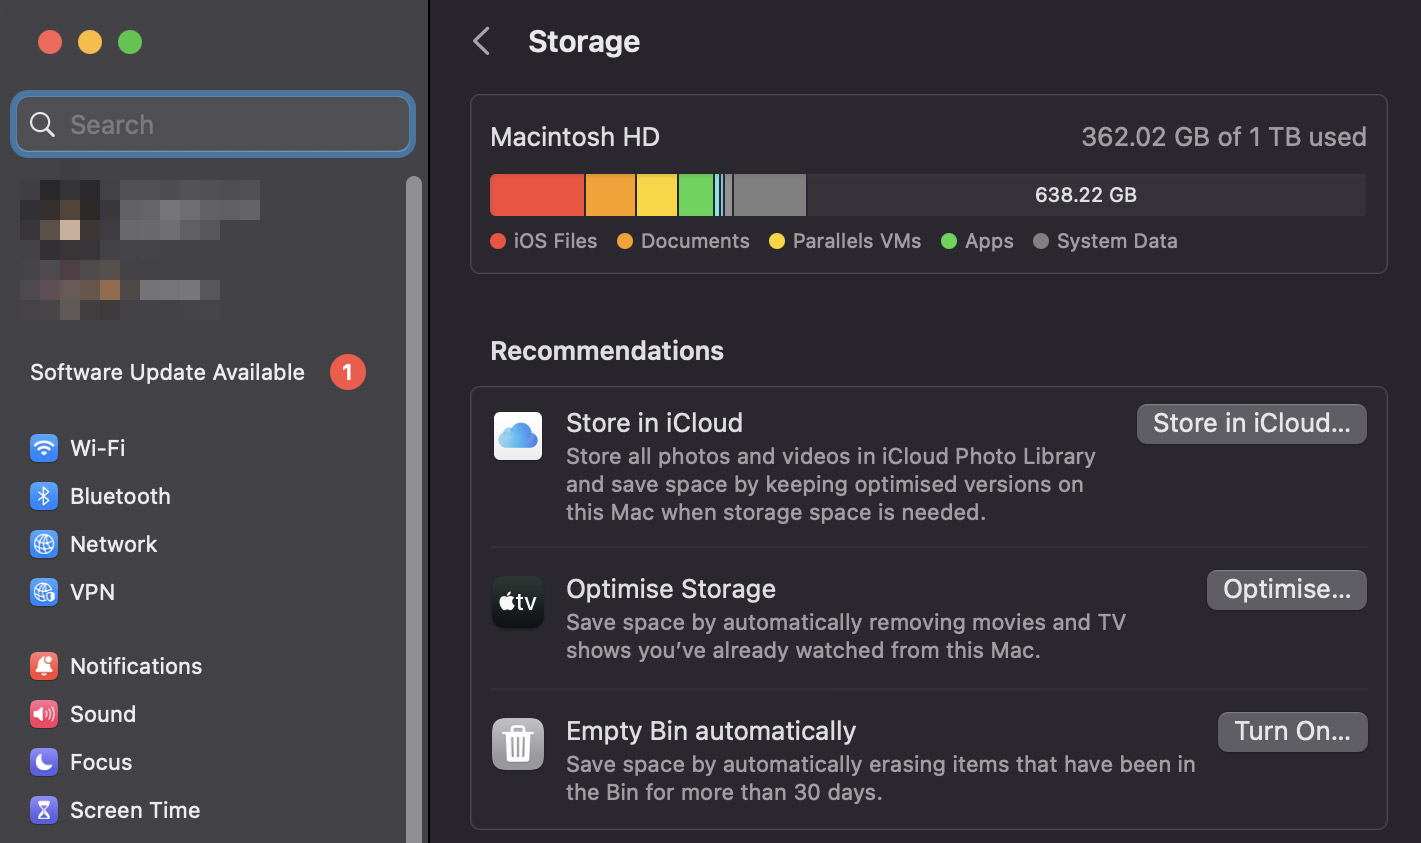Click the Notifications bell icon

click(44, 666)
